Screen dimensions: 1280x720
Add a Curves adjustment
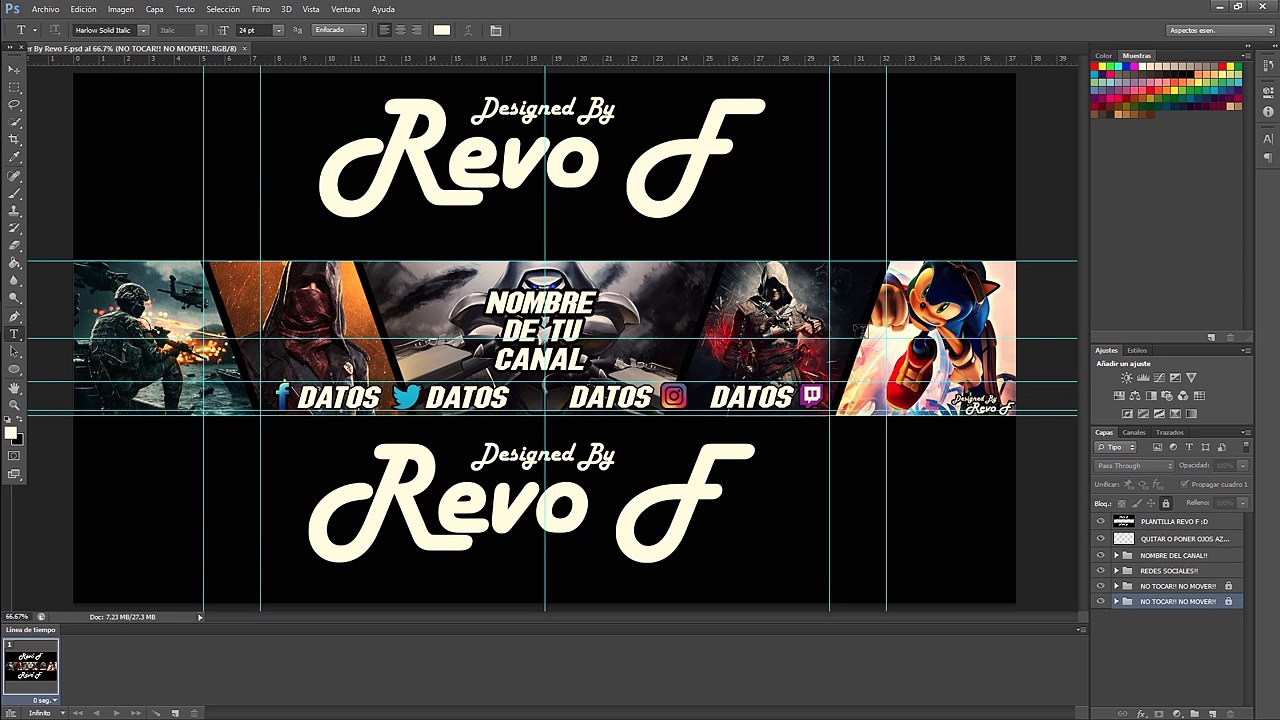tap(1159, 378)
